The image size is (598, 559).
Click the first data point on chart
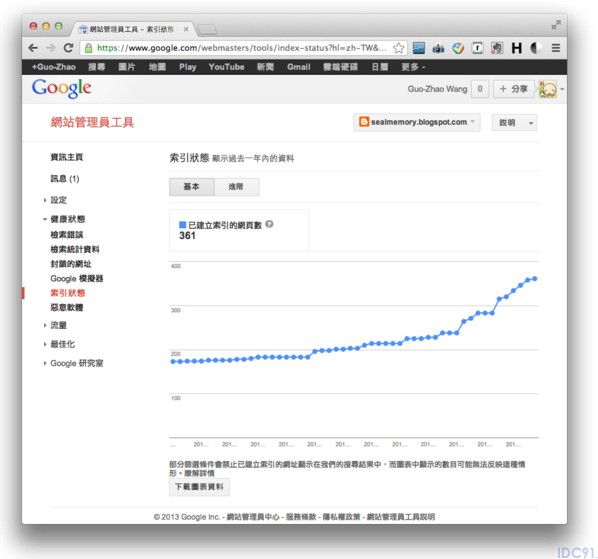pyautogui.click(x=173, y=361)
